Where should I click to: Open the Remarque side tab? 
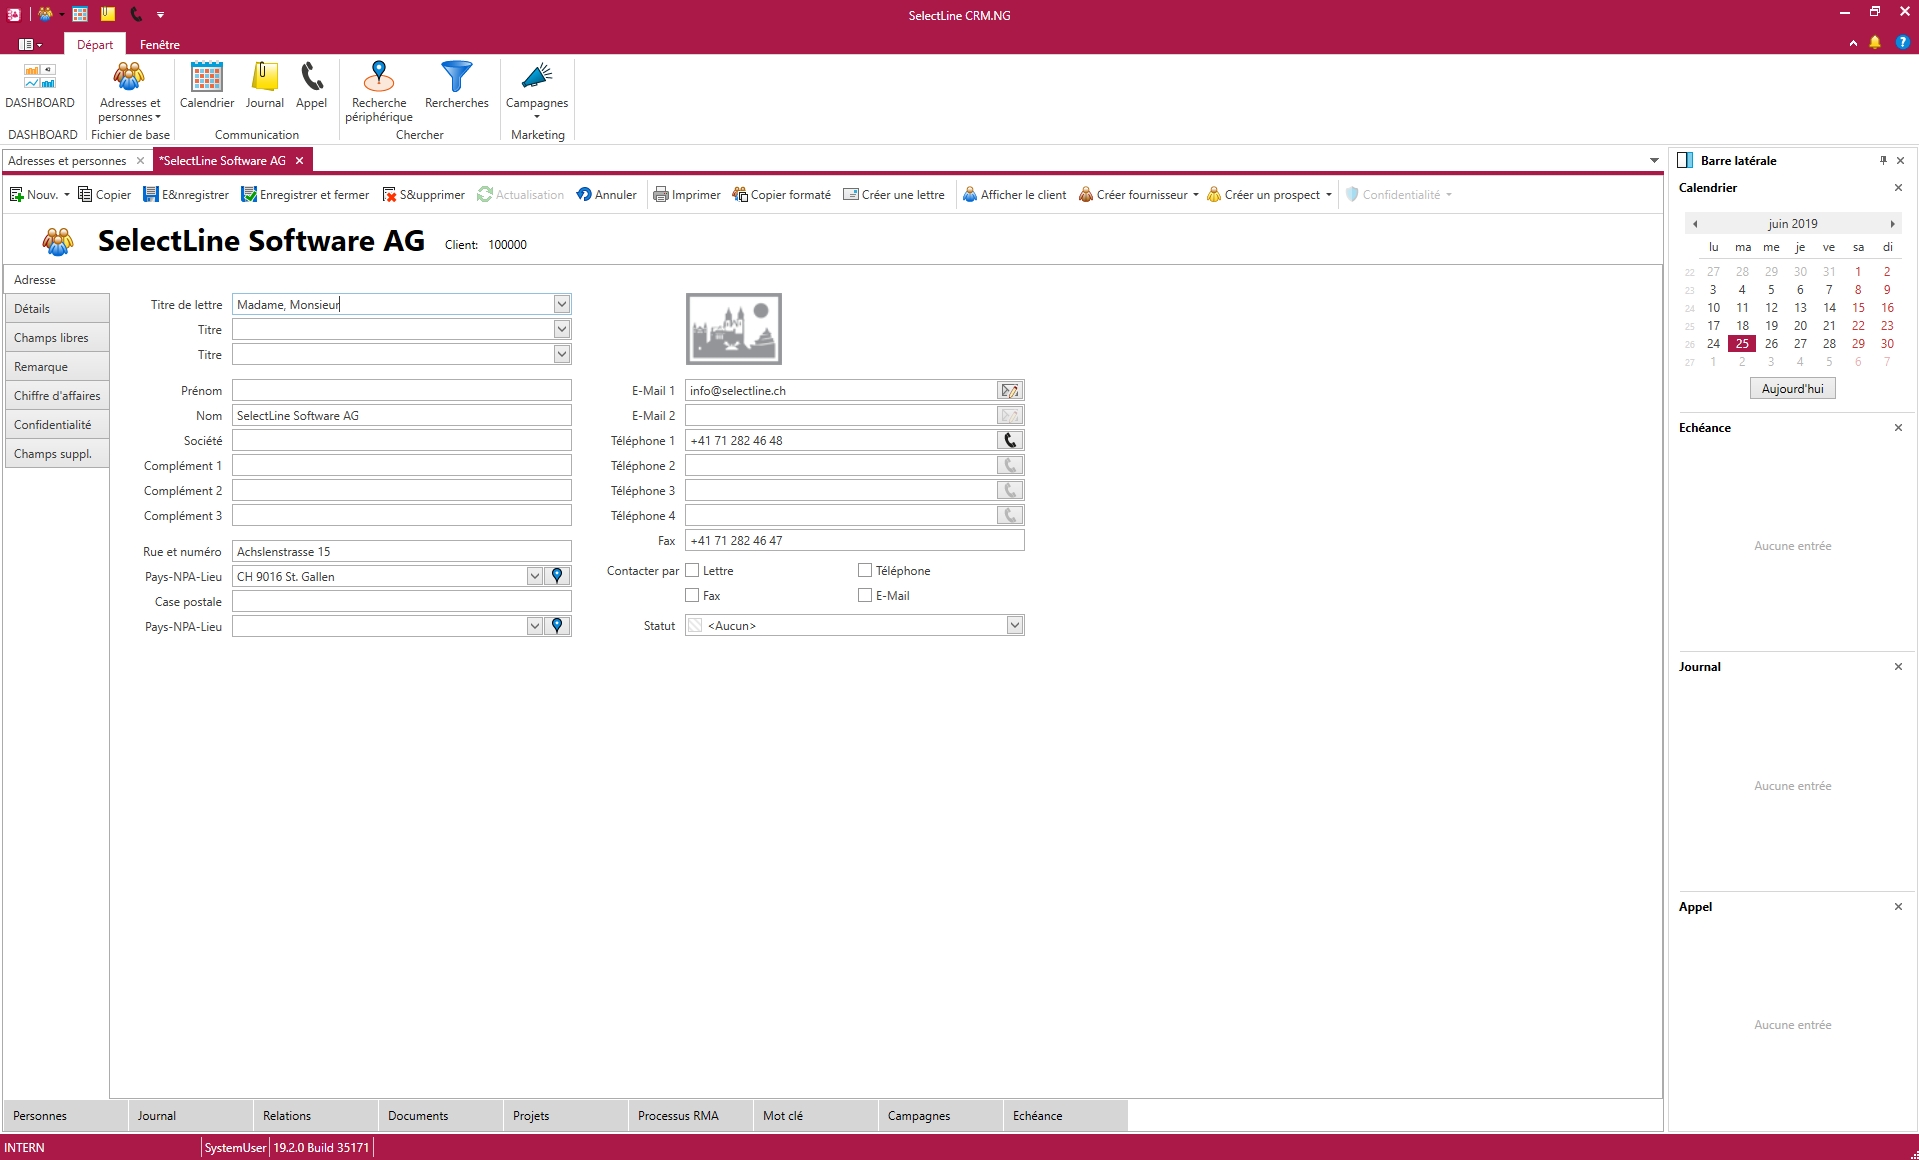tap(57, 367)
